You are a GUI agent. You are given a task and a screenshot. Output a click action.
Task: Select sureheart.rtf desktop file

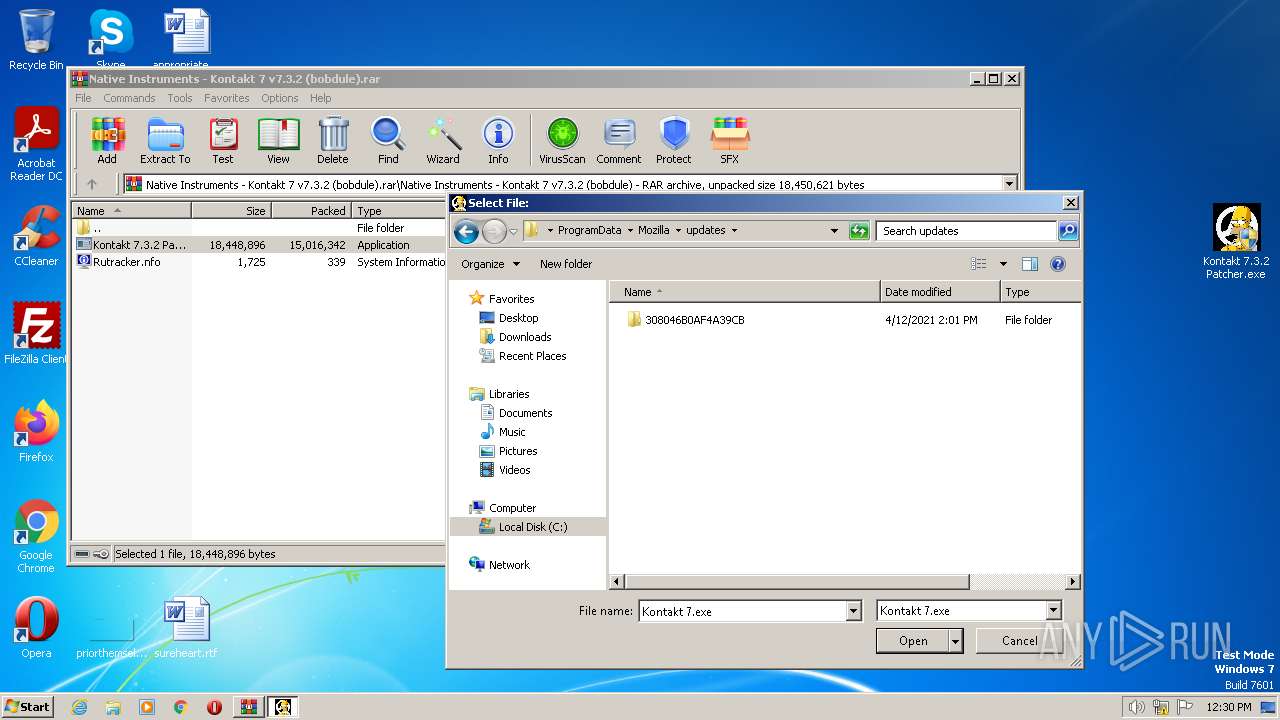pos(186,628)
